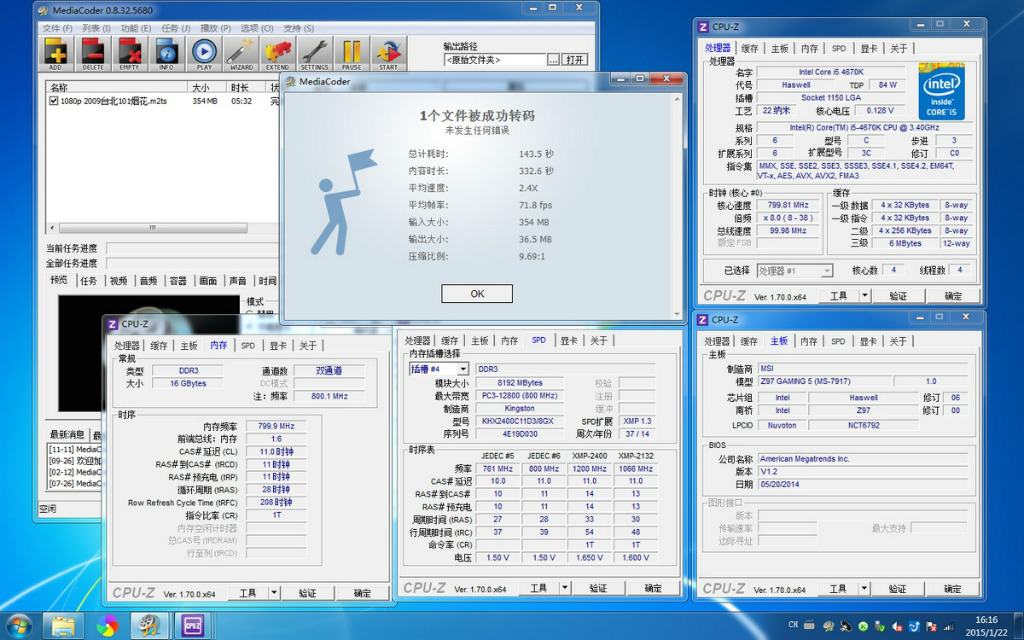
Task: Click the PAUSE toolbar icon in MediaCoder
Action: point(351,54)
